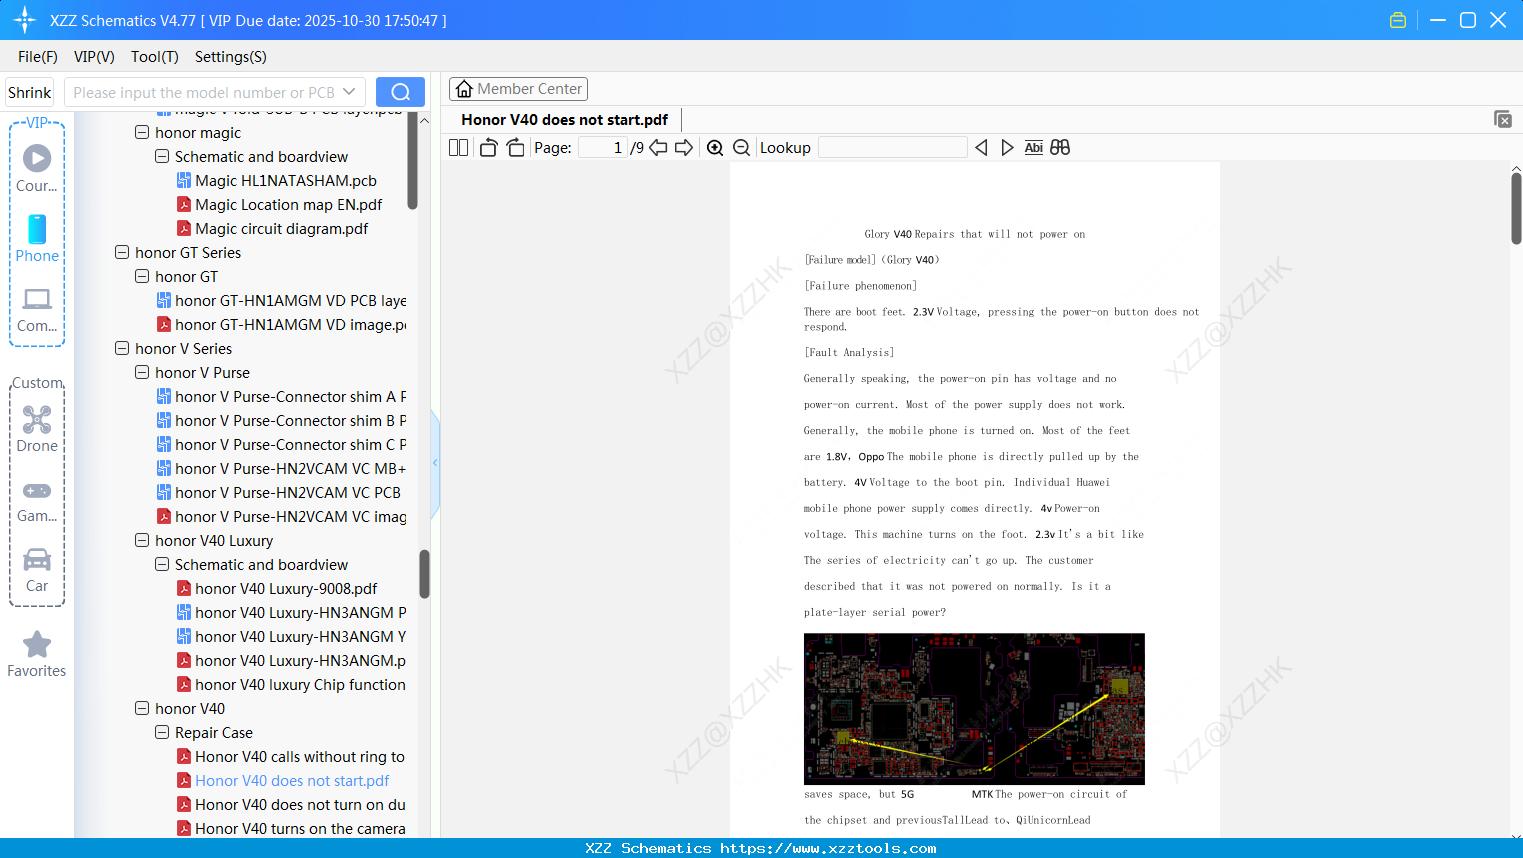Screen dimensions: 1523x858
Task: Zoom in on the PDF
Action: point(715,148)
